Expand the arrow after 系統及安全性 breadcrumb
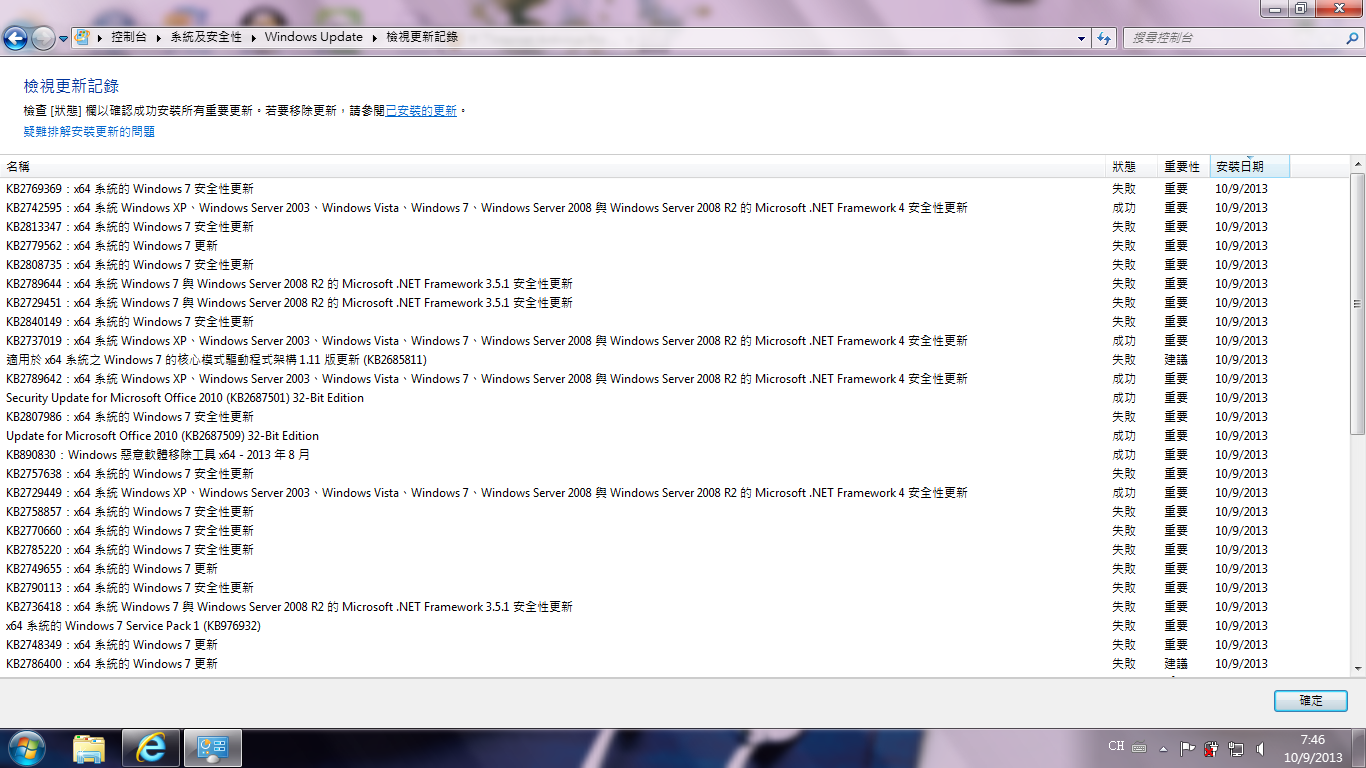Screen dimensions: 1366x768 coord(254,37)
